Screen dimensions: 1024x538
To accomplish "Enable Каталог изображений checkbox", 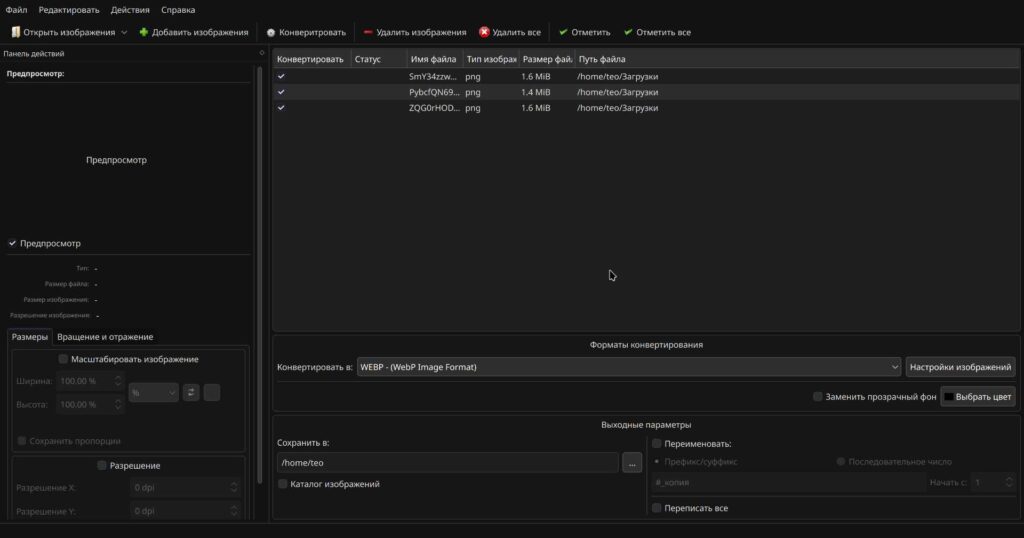I will point(283,484).
